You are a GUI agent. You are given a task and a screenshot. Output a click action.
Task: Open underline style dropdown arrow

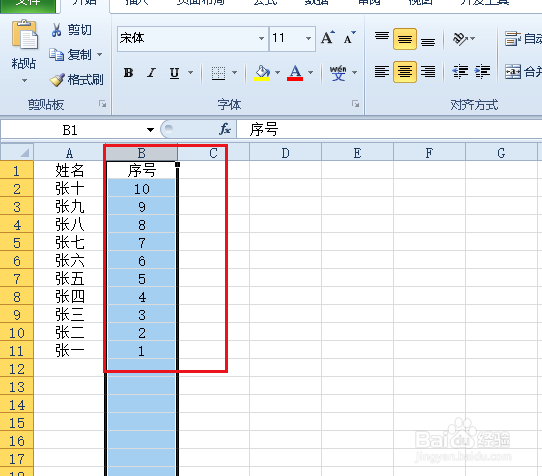click(190, 73)
